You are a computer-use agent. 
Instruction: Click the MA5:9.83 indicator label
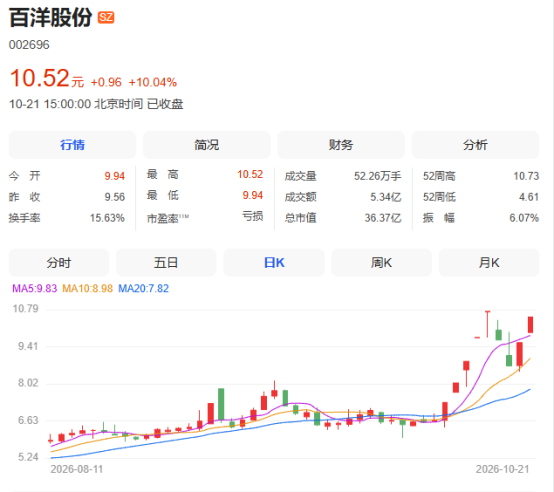pos(35,289)
